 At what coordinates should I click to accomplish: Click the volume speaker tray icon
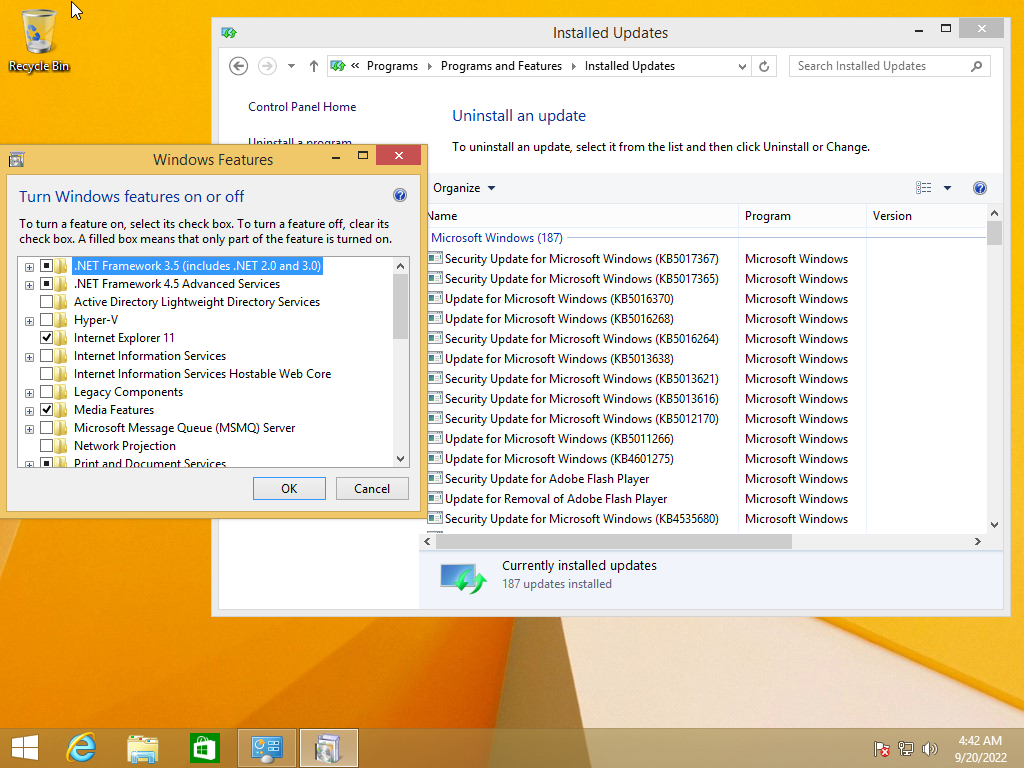[x=929, y=748]
